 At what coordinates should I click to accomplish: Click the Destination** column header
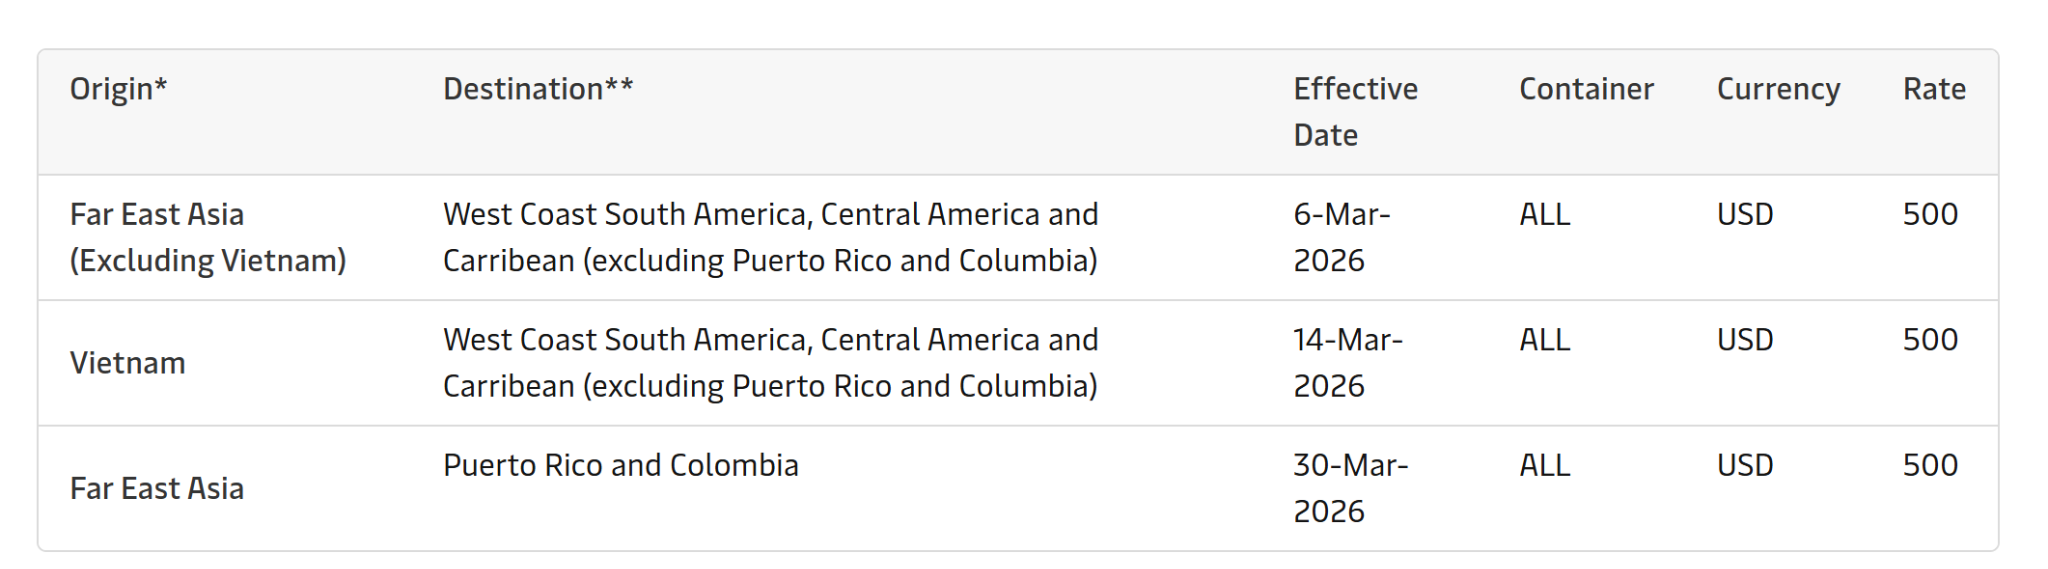pyautogui.click(x=538, y=89)
